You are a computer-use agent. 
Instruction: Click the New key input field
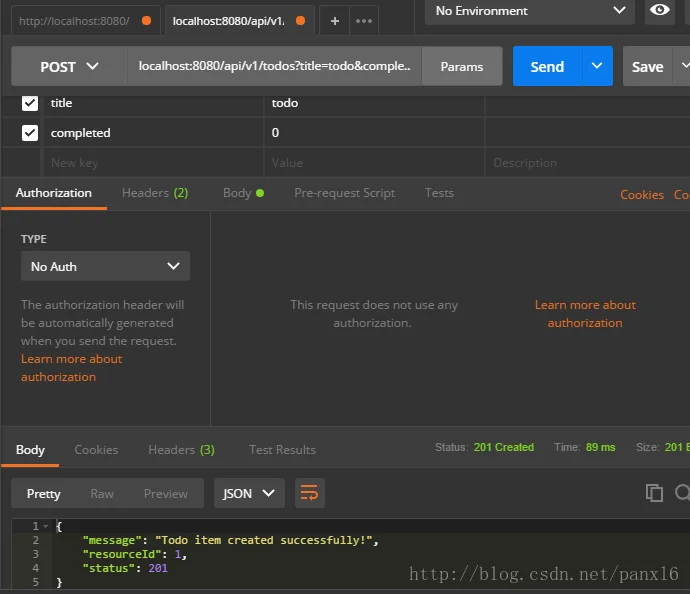click(153, 163)
